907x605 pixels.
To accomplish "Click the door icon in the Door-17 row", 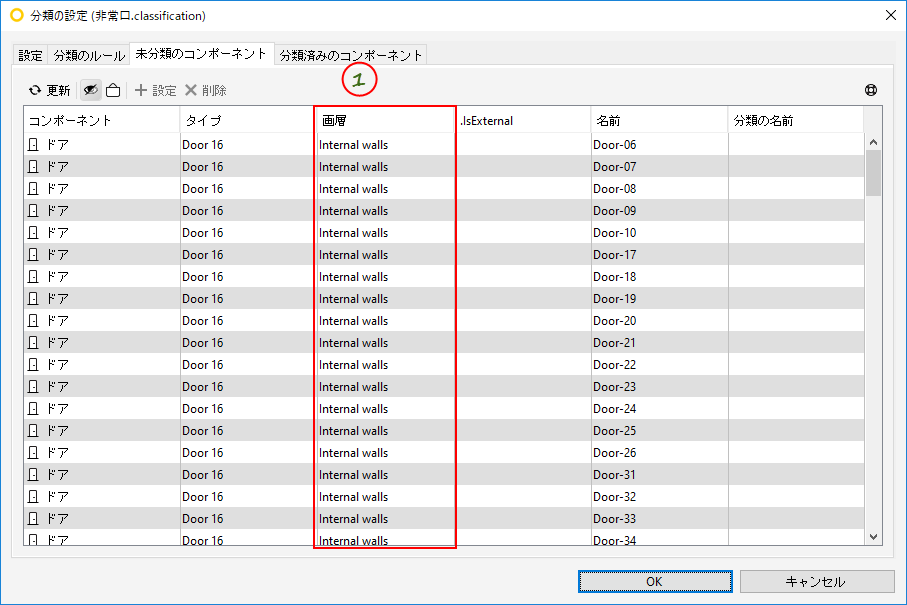I will (34, 254).
